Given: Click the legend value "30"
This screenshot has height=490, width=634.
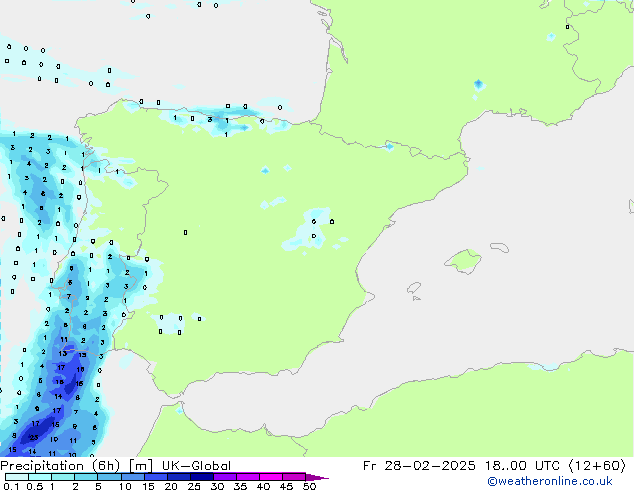Looking at the screenshot, I should pos(217,486).
